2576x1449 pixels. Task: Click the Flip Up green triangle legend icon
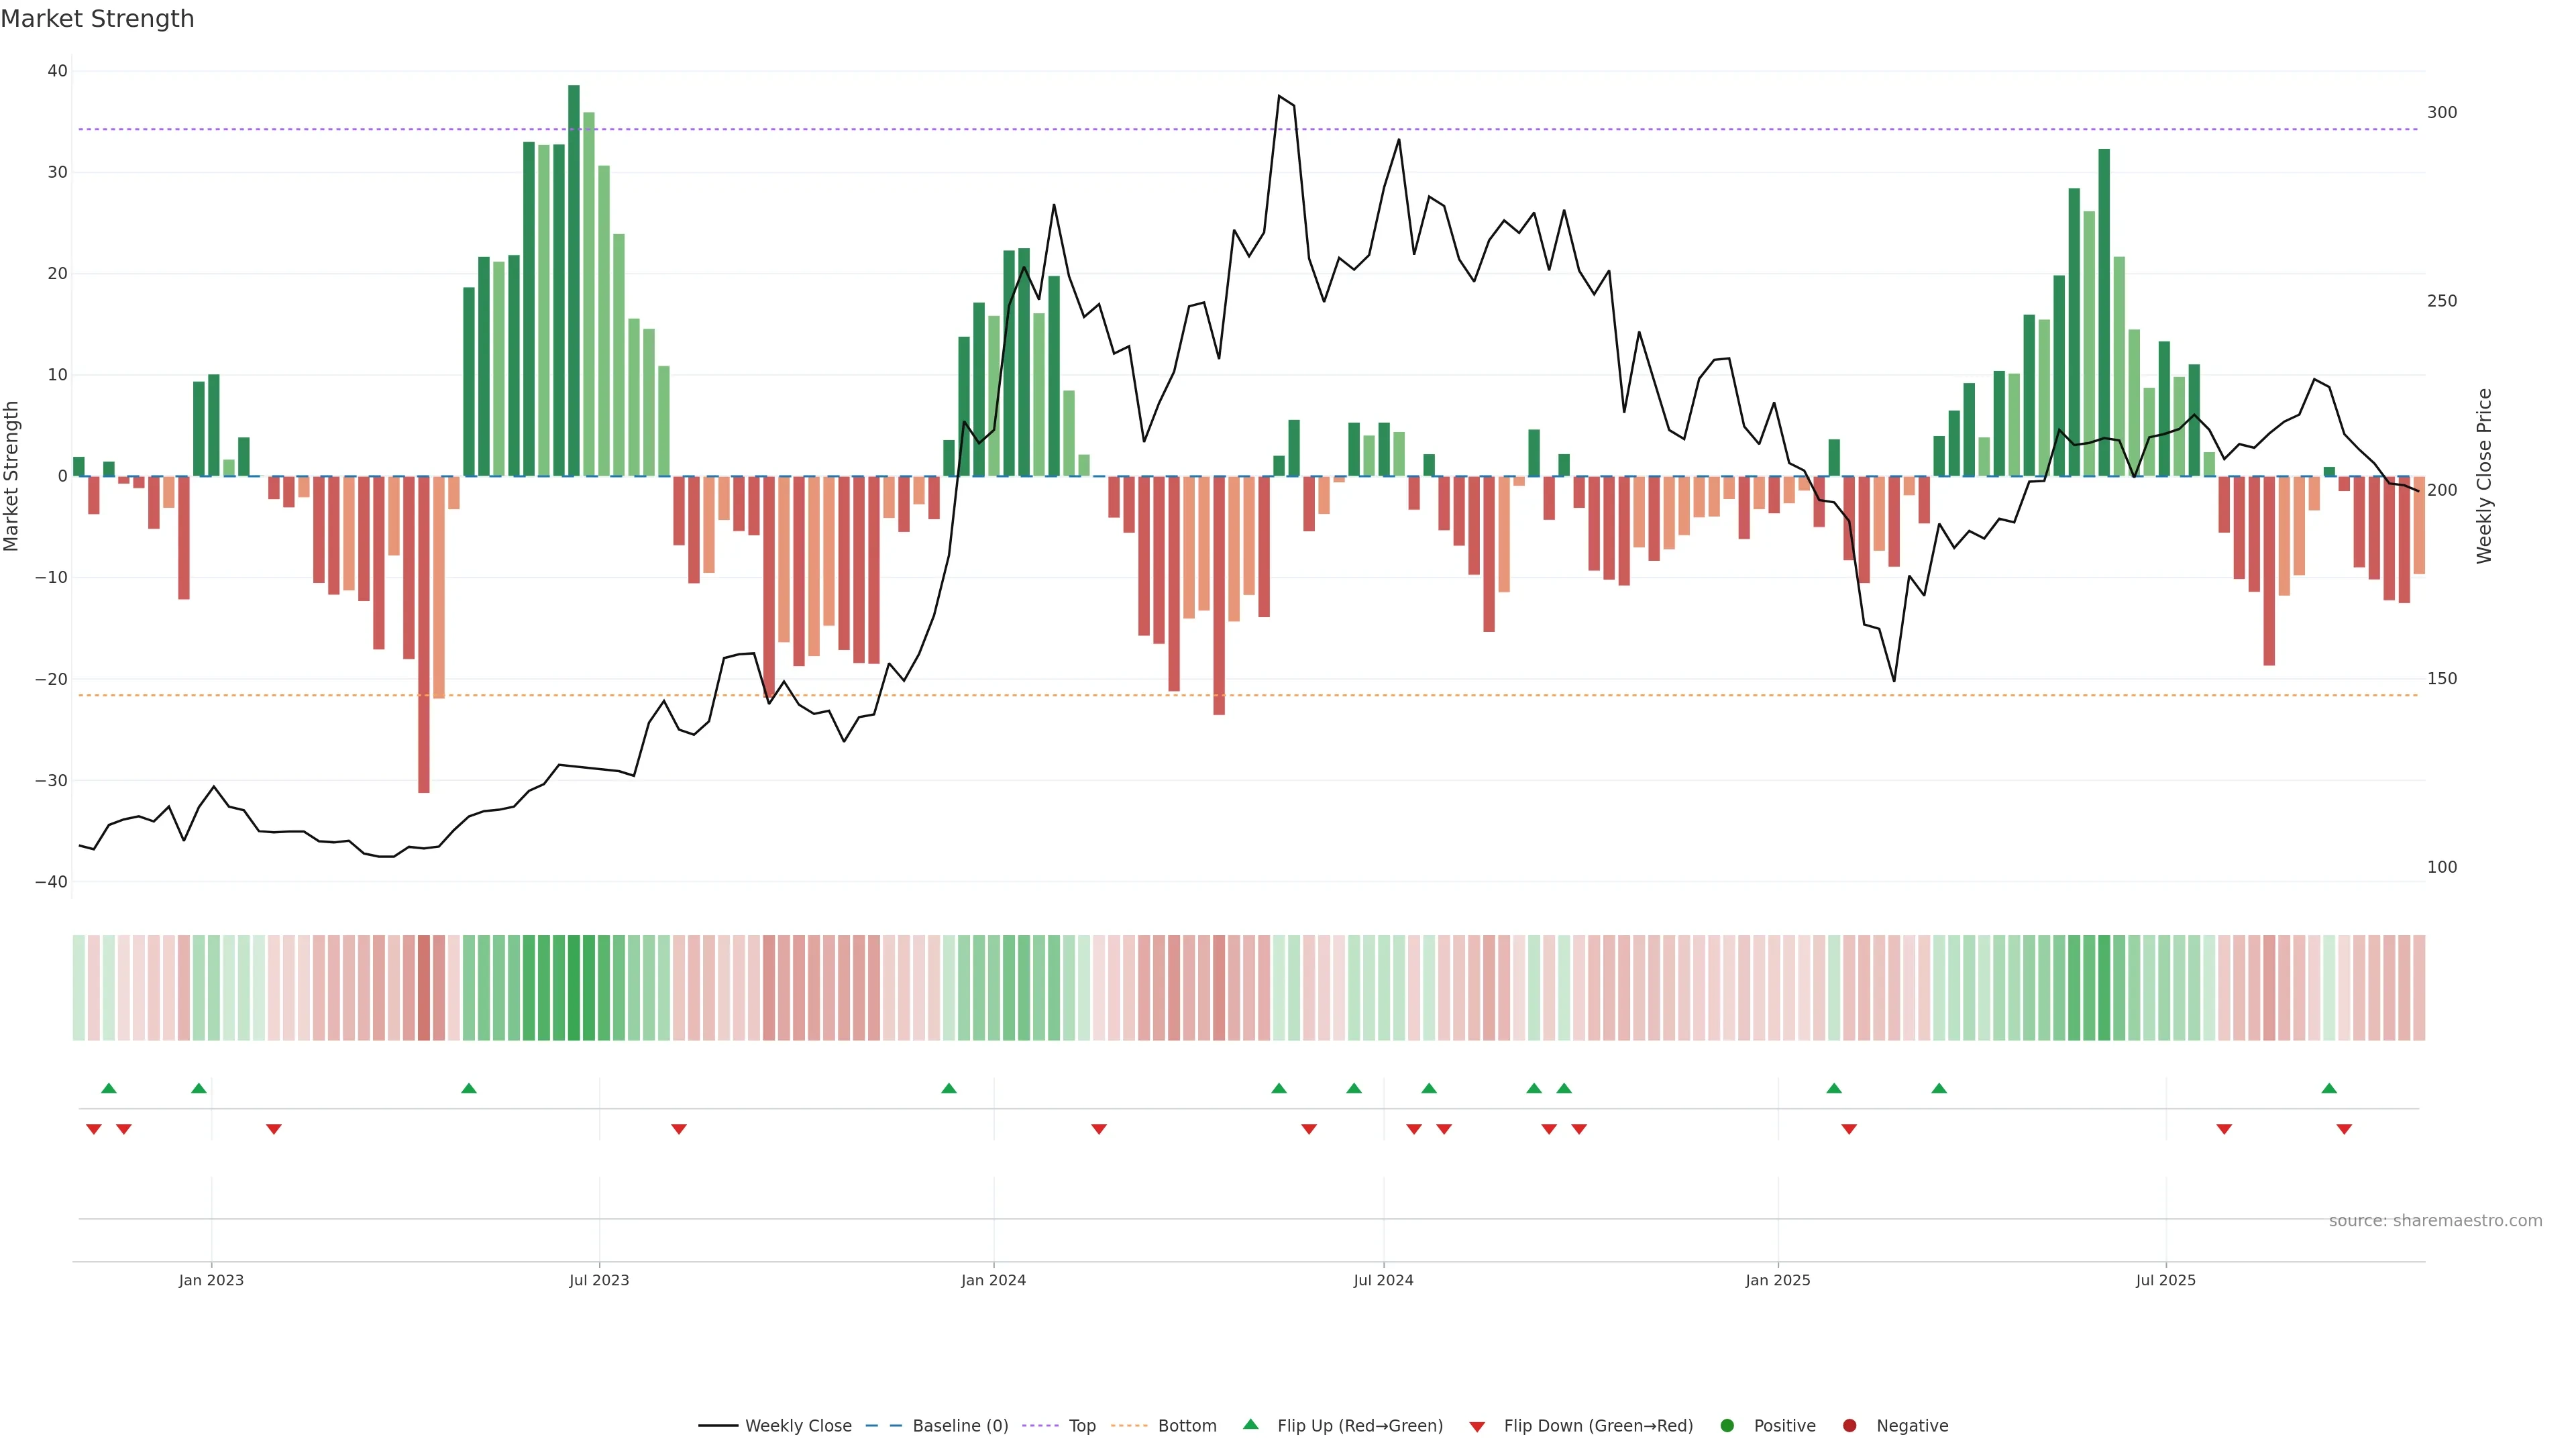pos(1250,1425)
